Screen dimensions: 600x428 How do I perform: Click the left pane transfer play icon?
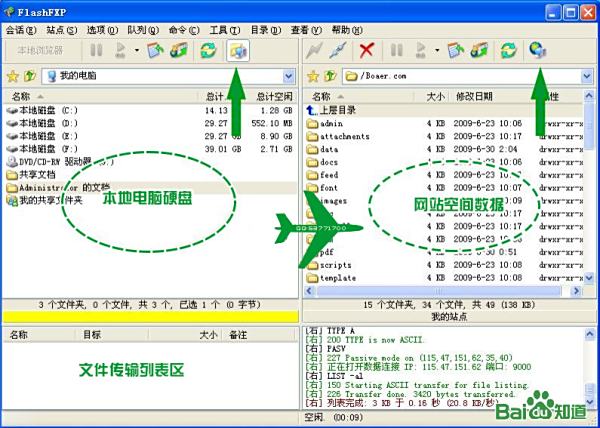[121, 50]
